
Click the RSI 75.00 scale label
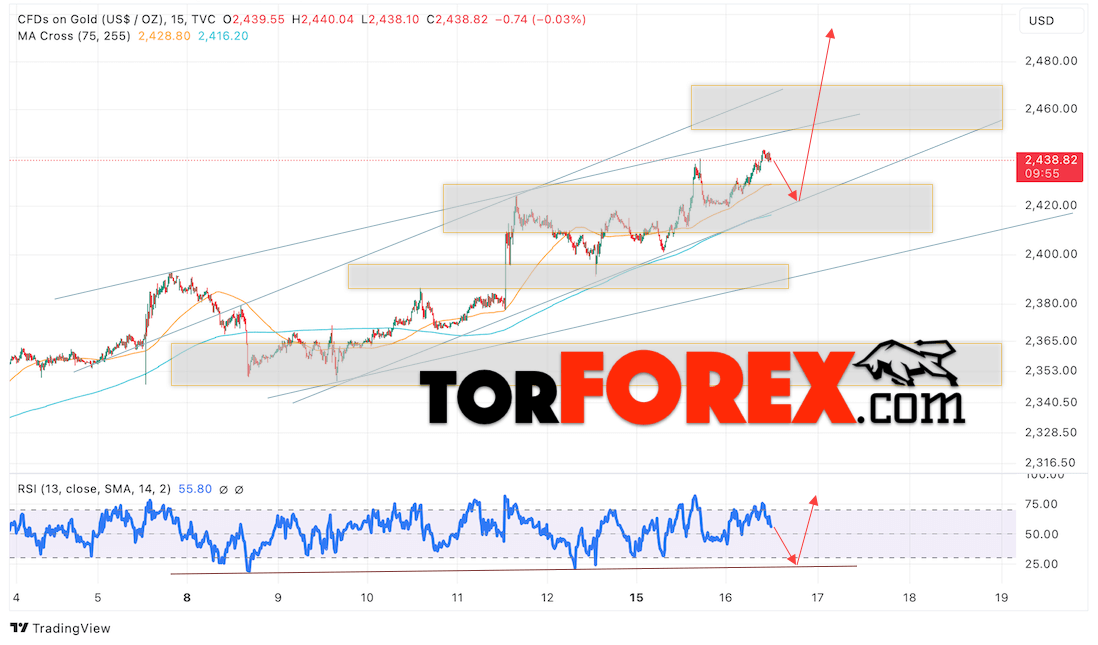click(x=1041, y=504)
